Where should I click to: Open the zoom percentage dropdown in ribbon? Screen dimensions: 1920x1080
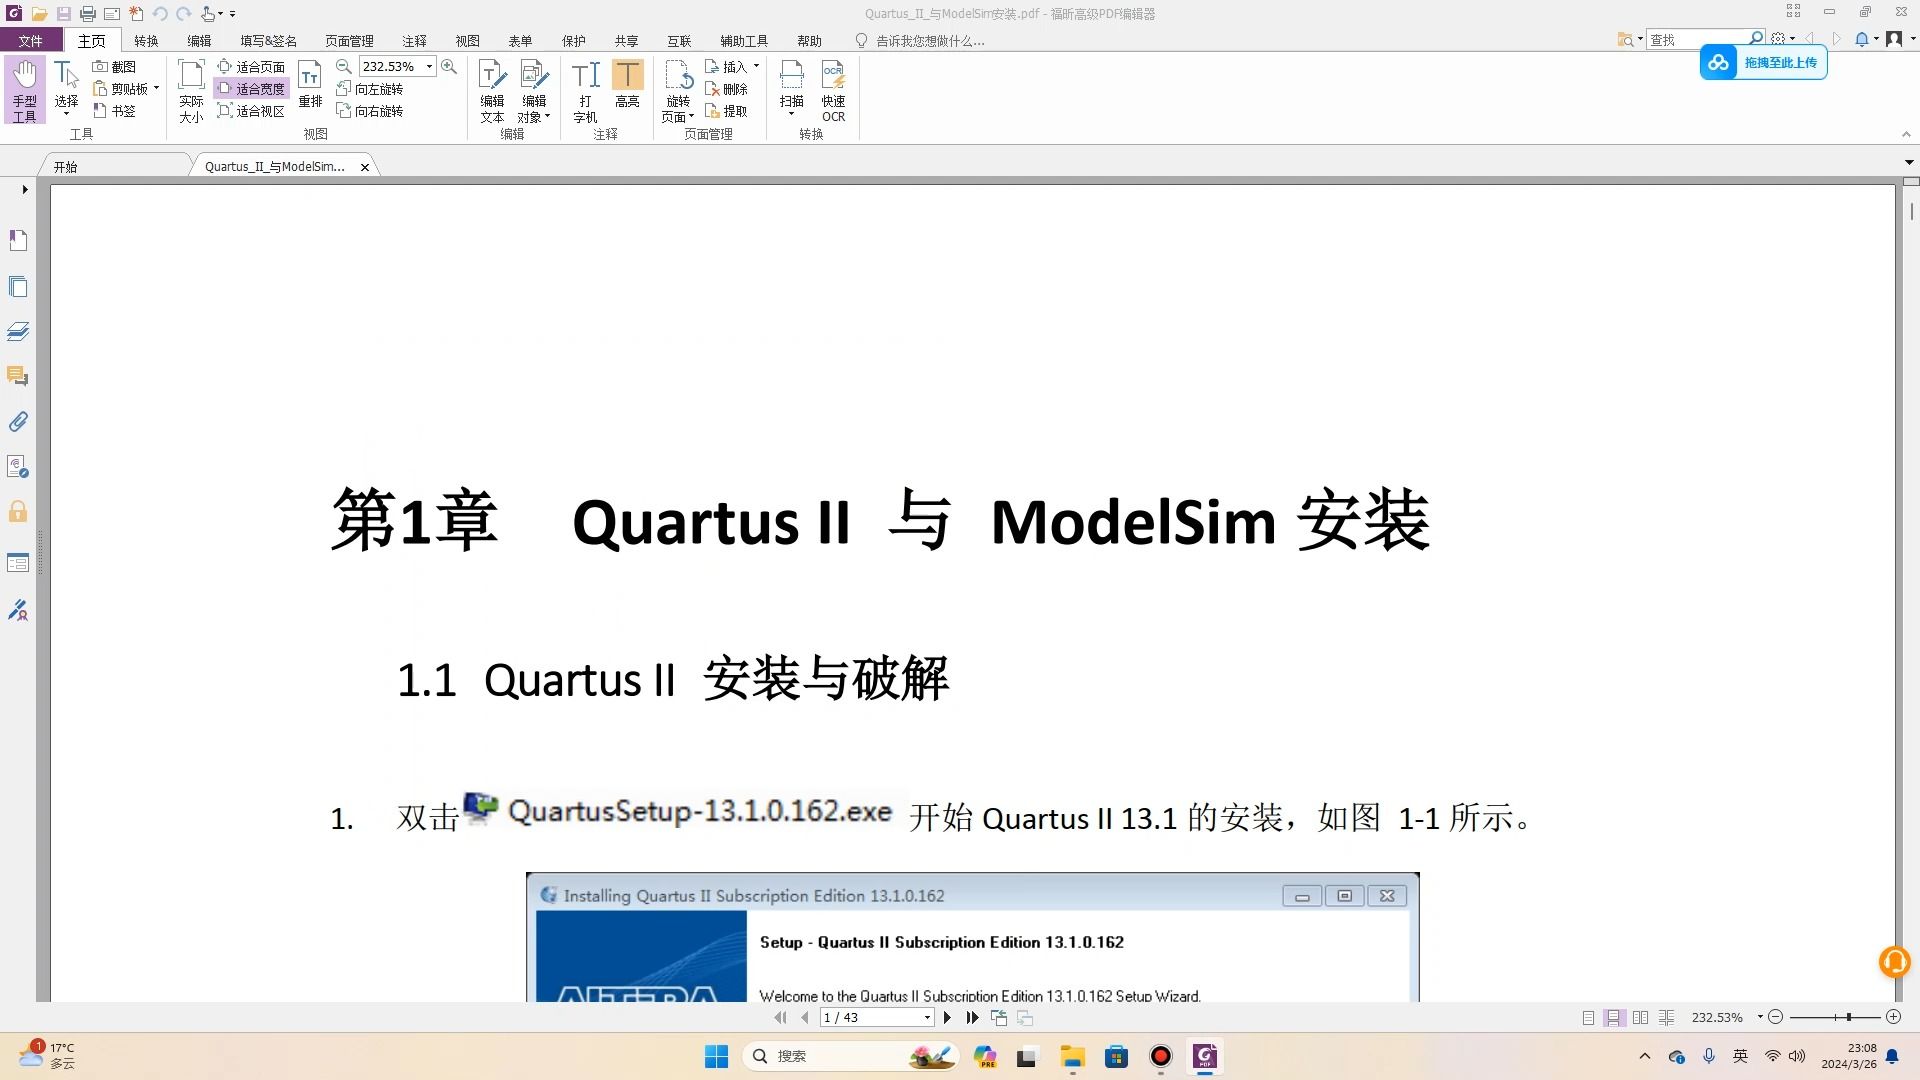click(x=430, y=67)
